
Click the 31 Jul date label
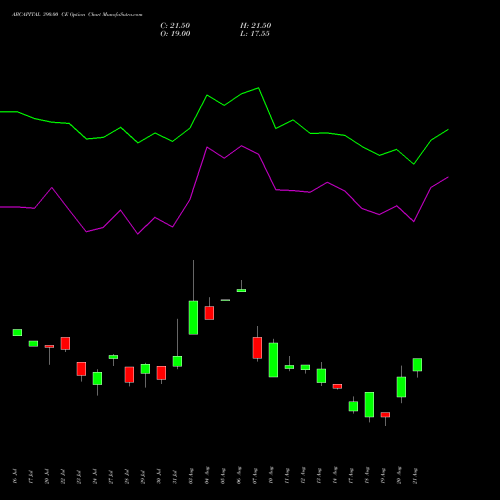[x=175, y=476]
